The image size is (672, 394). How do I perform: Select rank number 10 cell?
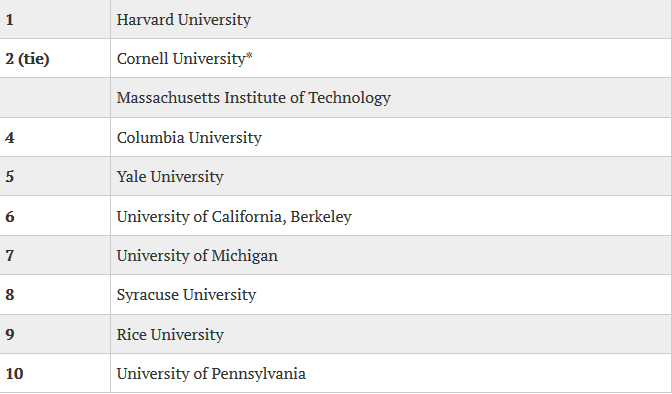[x=55, y=373]
